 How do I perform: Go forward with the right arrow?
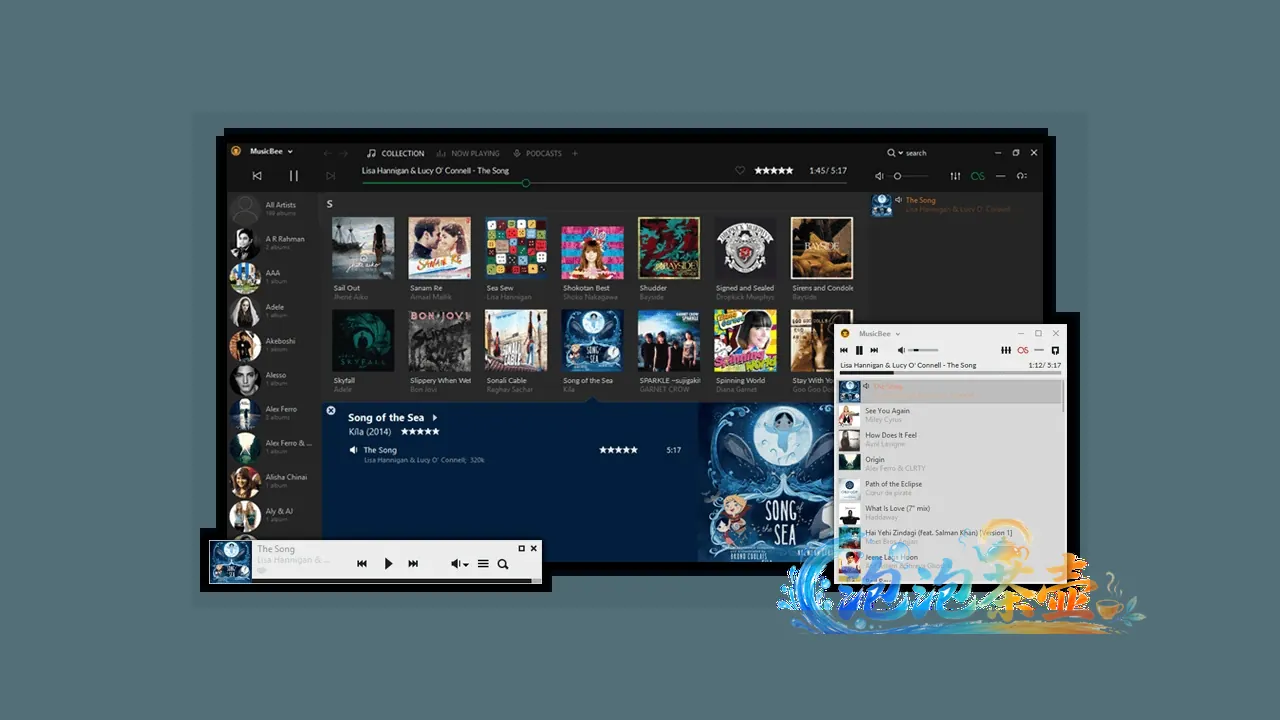(x=344, y=154)
